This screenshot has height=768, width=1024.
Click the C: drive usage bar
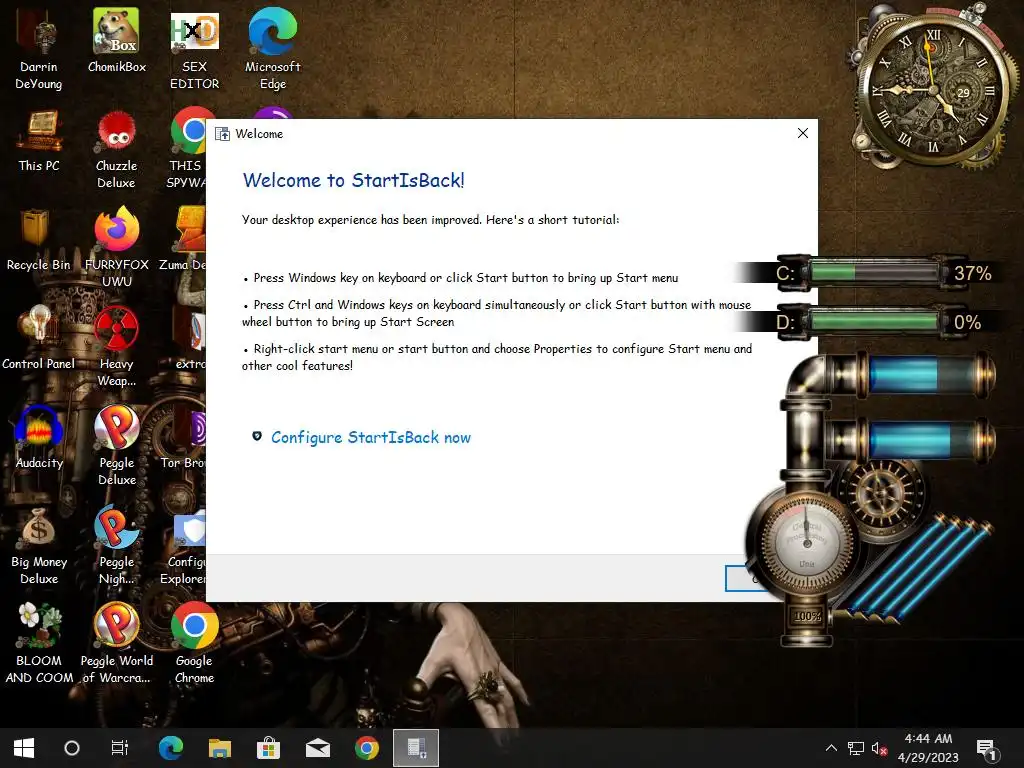[x=874, y=273]
